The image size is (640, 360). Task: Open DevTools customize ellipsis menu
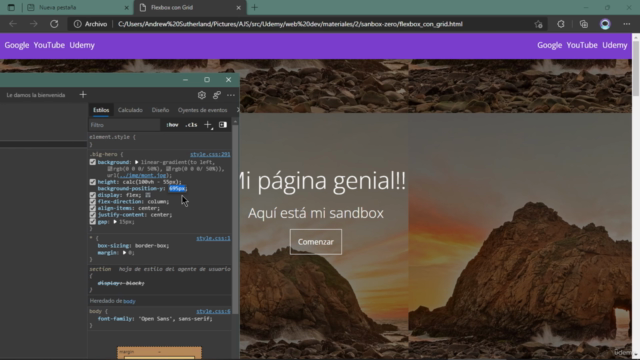[231, 95]
